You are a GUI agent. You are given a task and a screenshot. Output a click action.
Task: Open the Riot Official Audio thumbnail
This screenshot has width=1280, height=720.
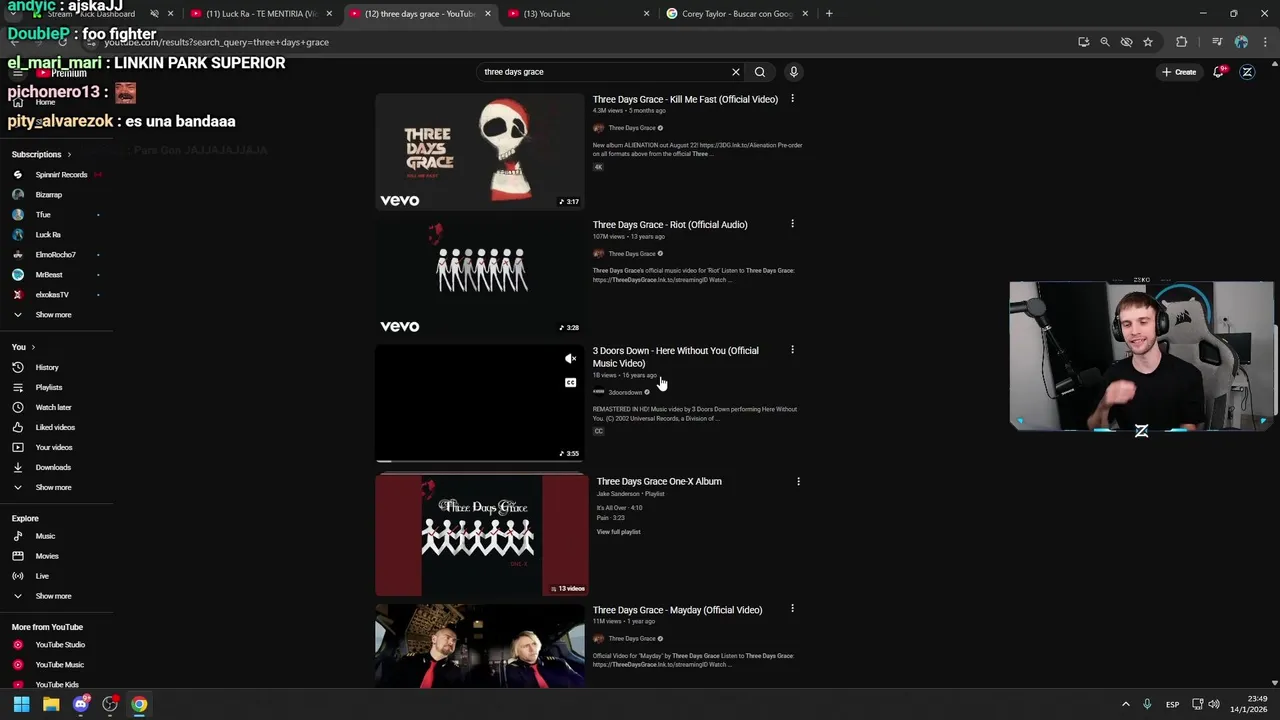(480, 277)
